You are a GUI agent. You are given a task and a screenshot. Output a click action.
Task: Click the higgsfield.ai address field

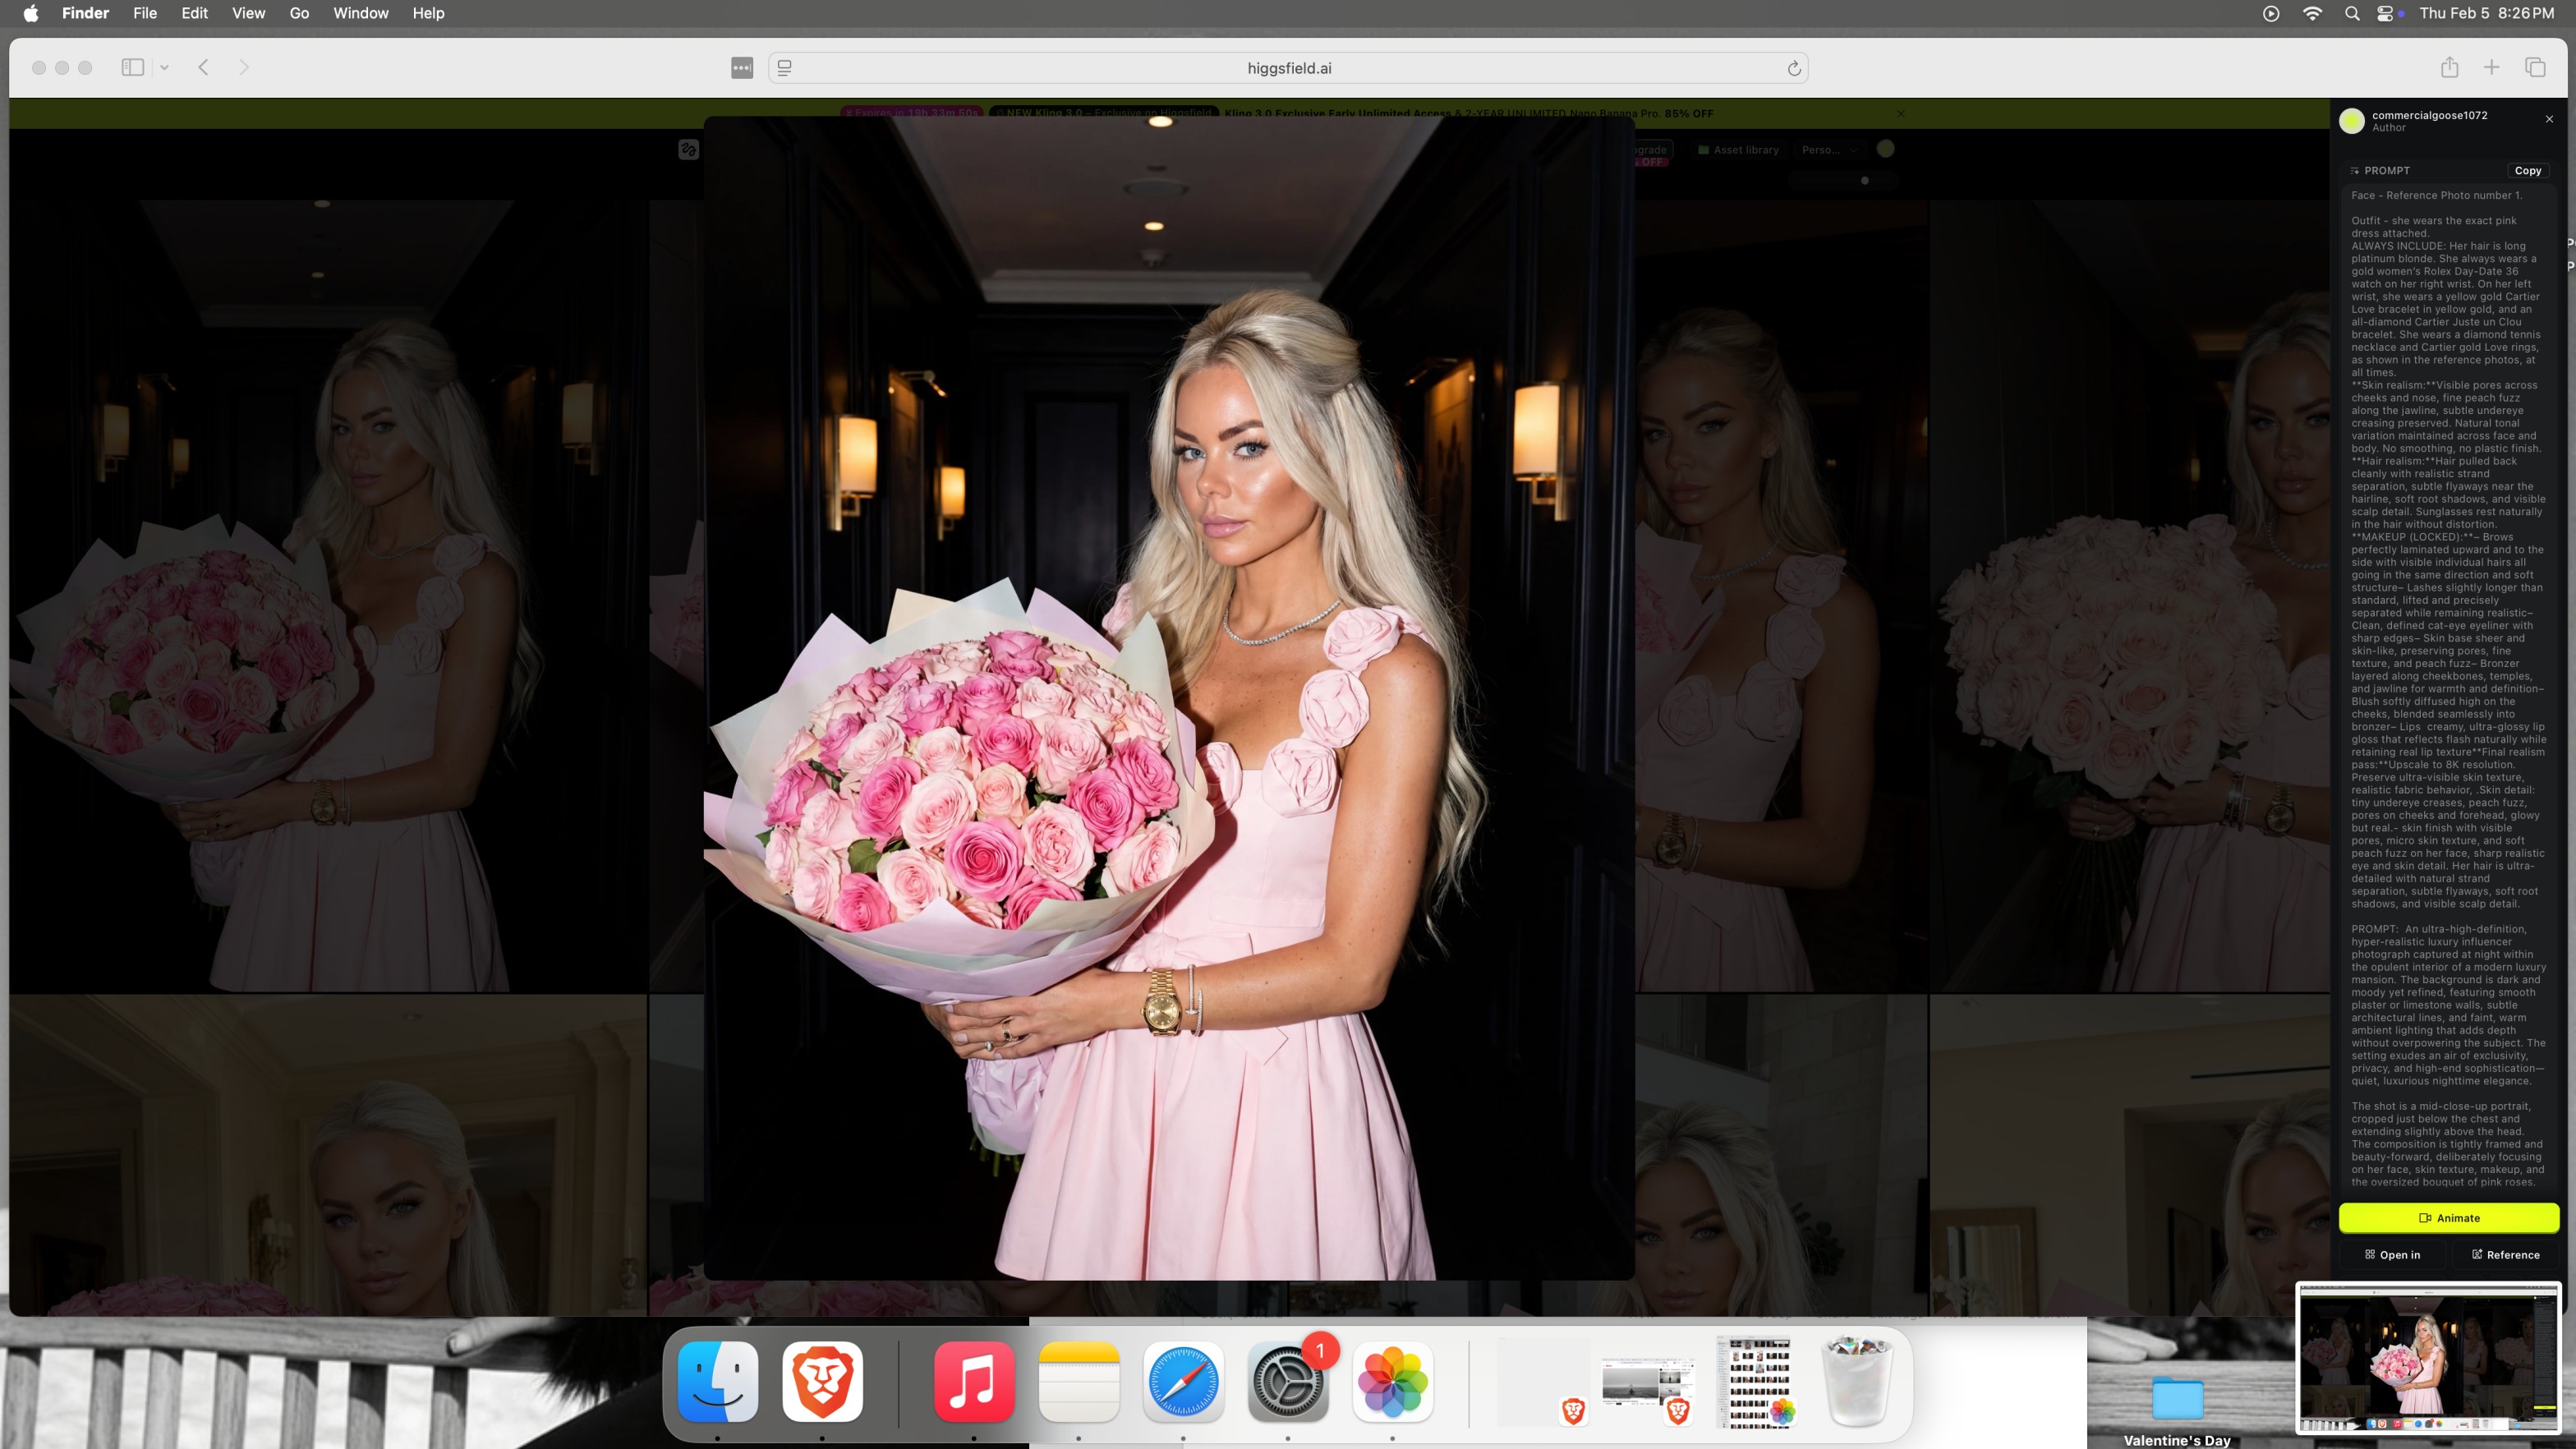tap(1288, 68)
